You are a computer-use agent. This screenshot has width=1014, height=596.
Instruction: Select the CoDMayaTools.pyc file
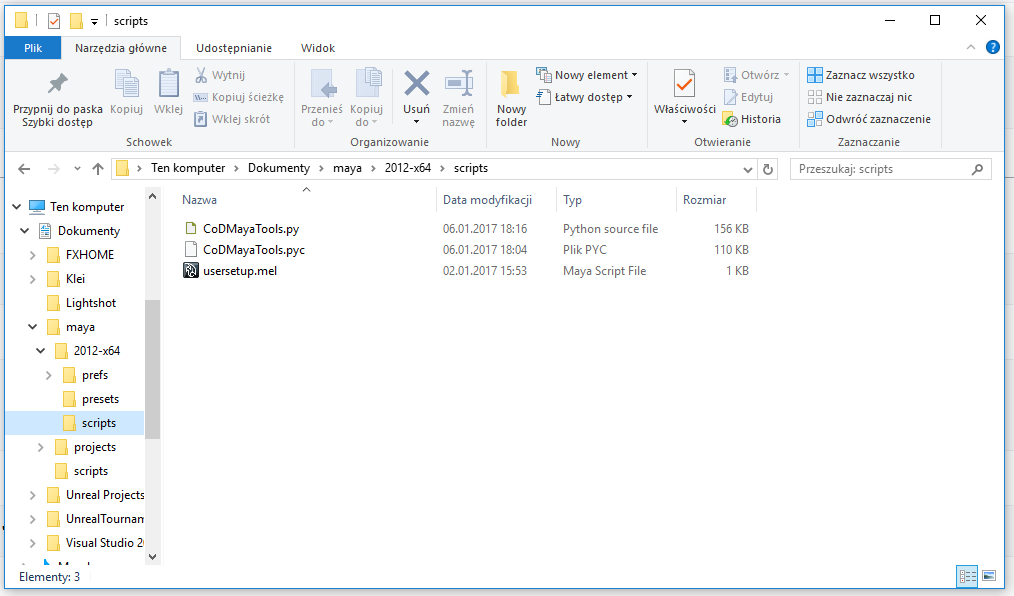tap(254, 250)
